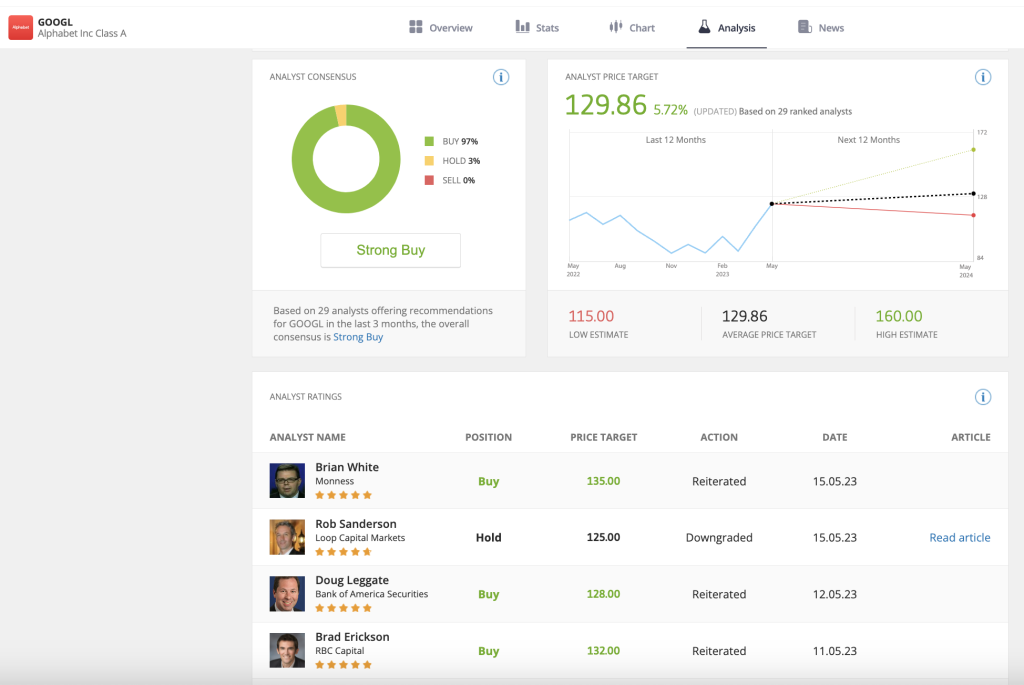
Task: Click the PRICE TARGET column header
Action: coord(603,437)
